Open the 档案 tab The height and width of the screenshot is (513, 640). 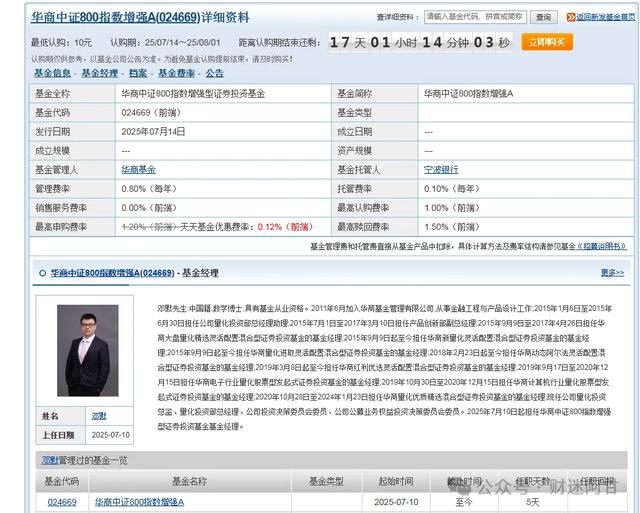tap(138, 73)
